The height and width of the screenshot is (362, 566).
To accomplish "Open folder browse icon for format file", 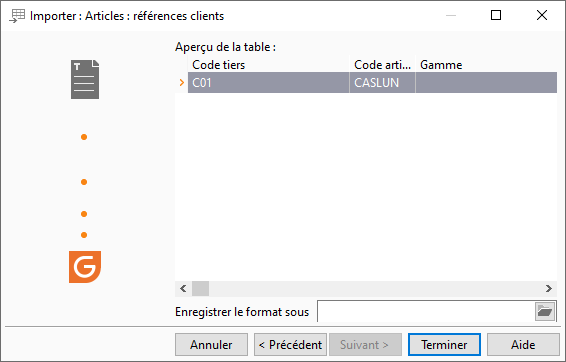I will click(545, 311).
